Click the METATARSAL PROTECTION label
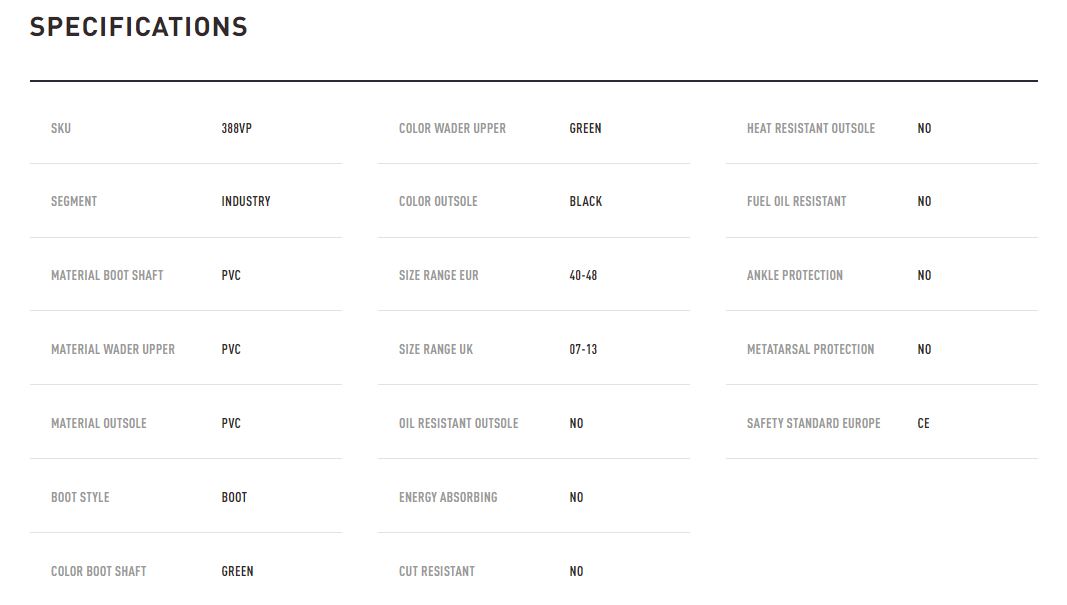Image resolution: width=1067 pixels, height=605 pixels. pos(810,349)
